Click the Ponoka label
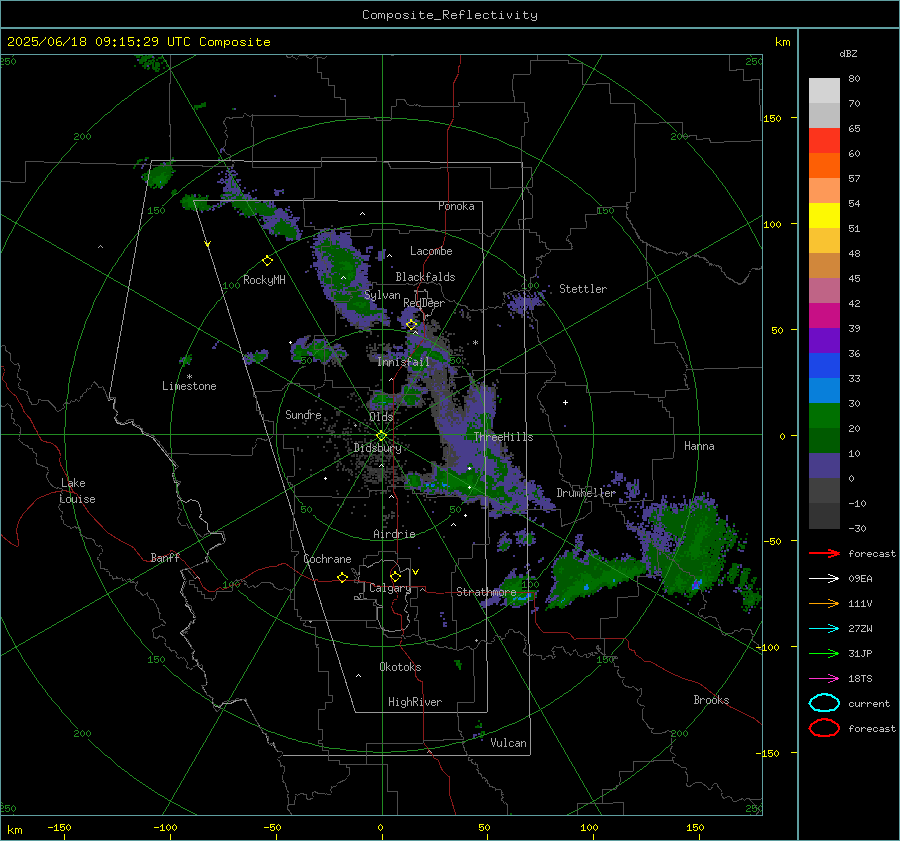Screen dimensions: 900x841 click(456, 206)
